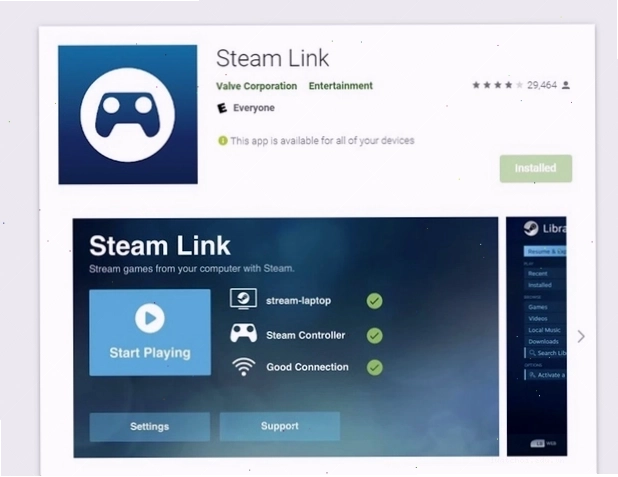Click the Support button in screenshot
The image size is (618, 477).
(x=280, y=426)
